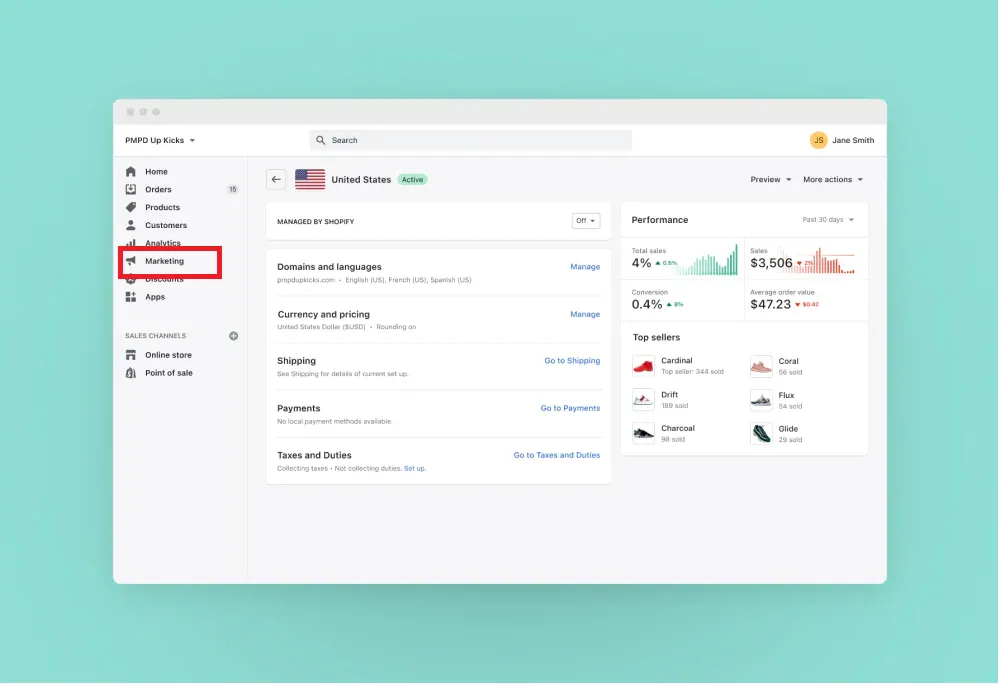Click the Point of sale icon
This screenshot has height=684, width=998.
(131, 373)
